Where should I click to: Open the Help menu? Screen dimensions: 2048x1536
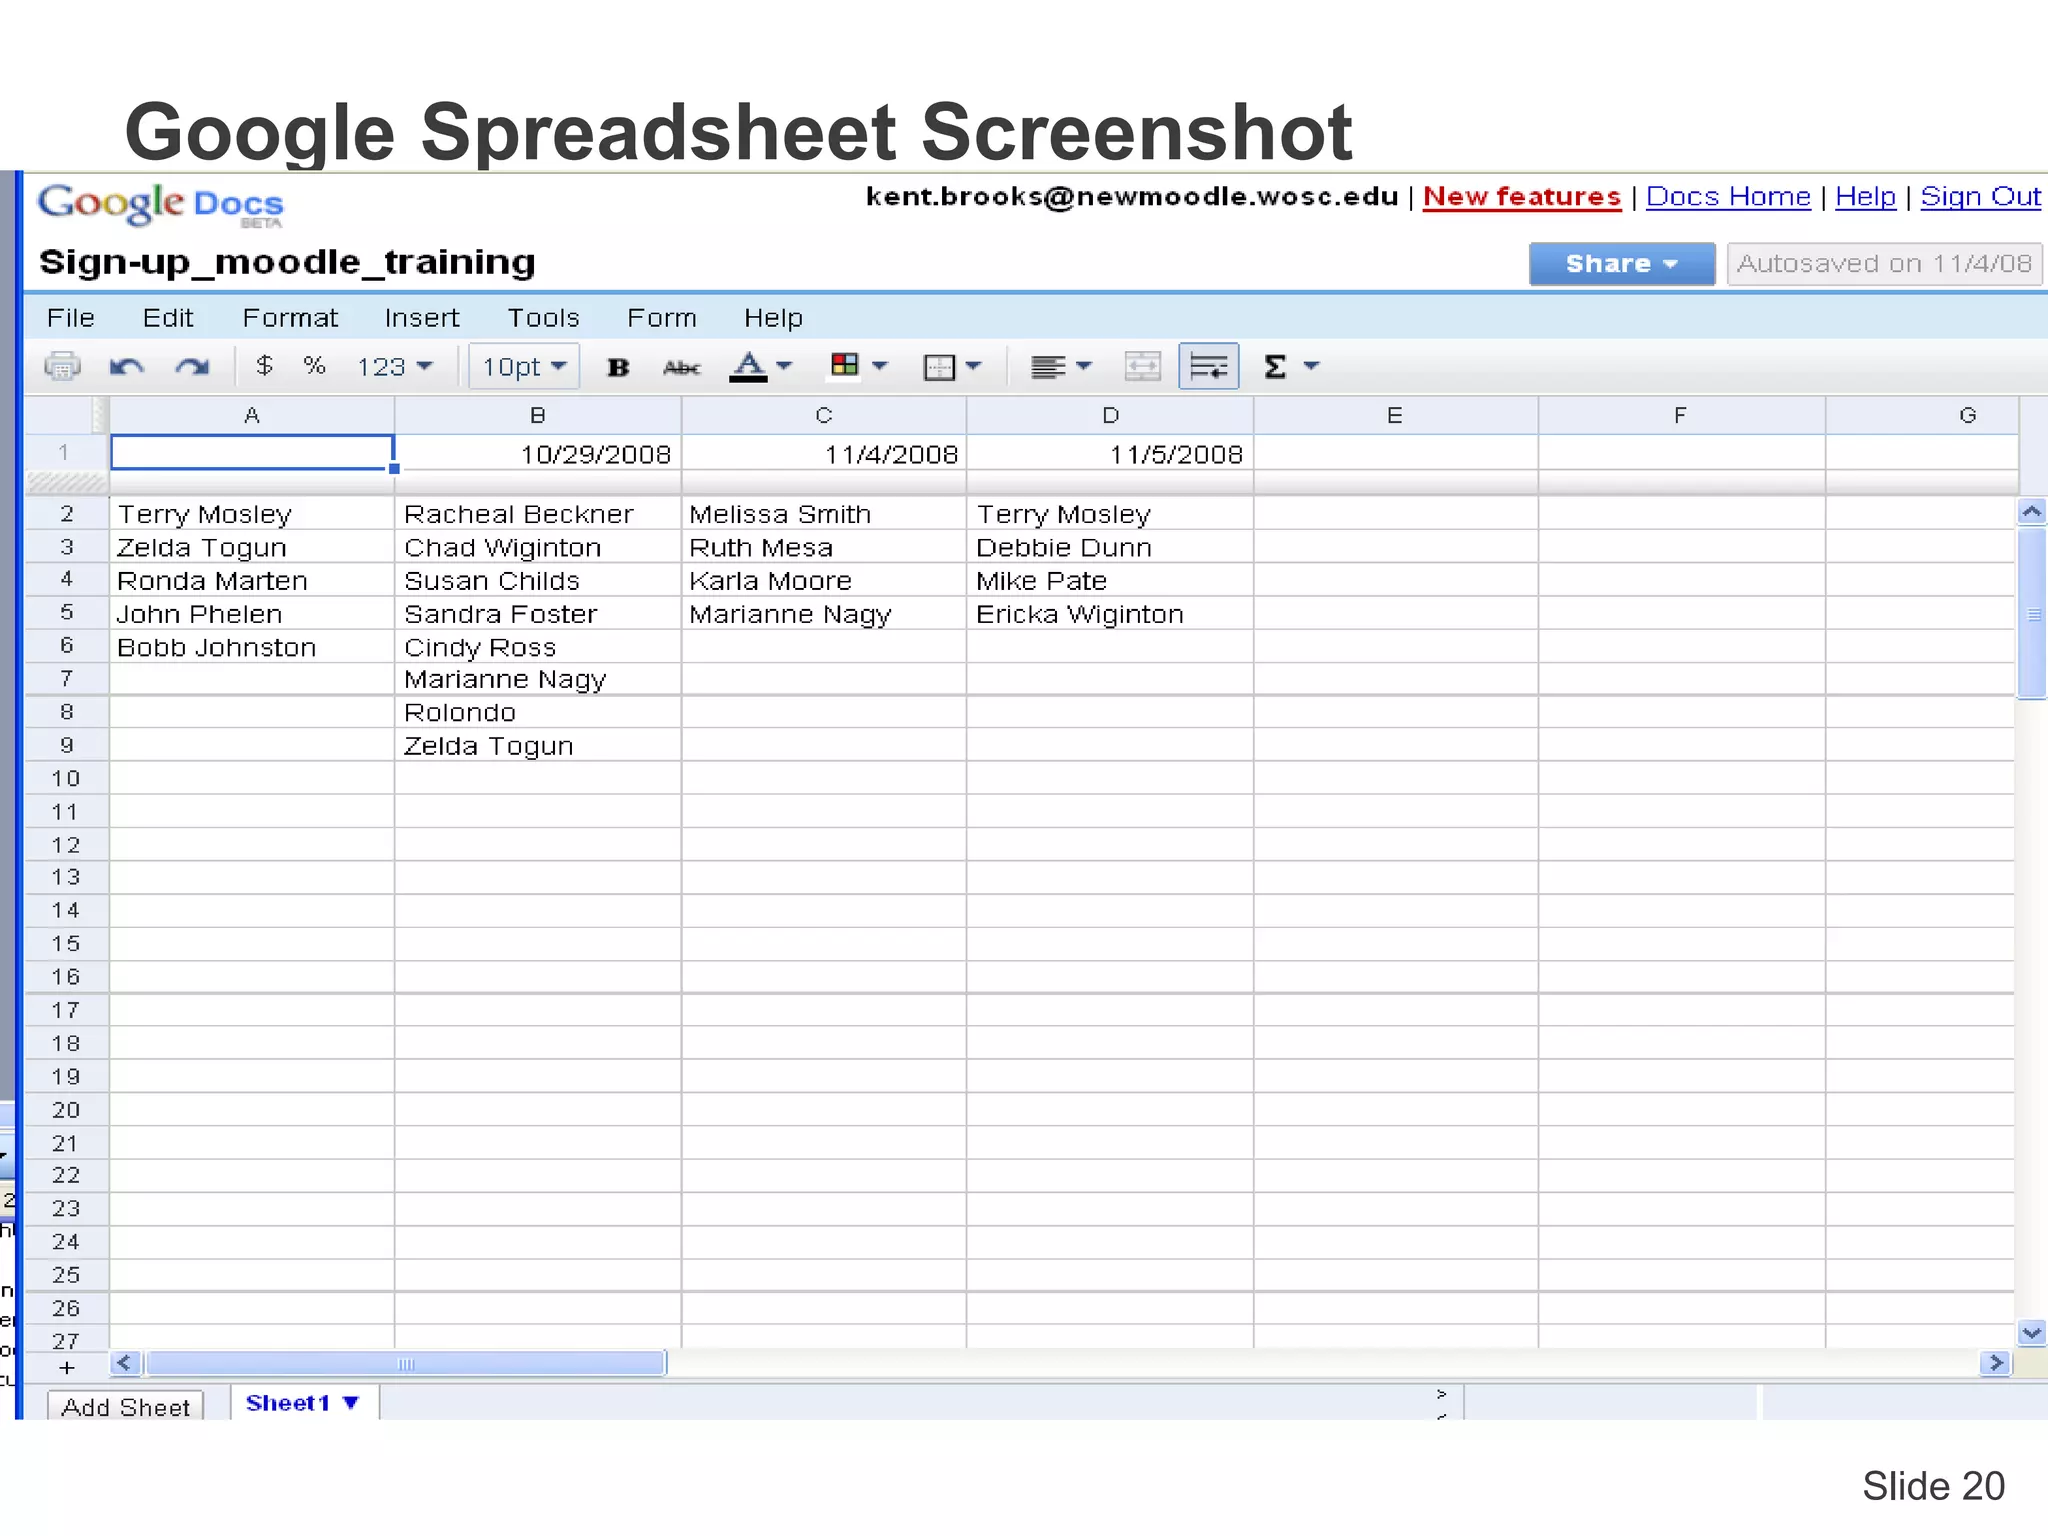point(773,318)
